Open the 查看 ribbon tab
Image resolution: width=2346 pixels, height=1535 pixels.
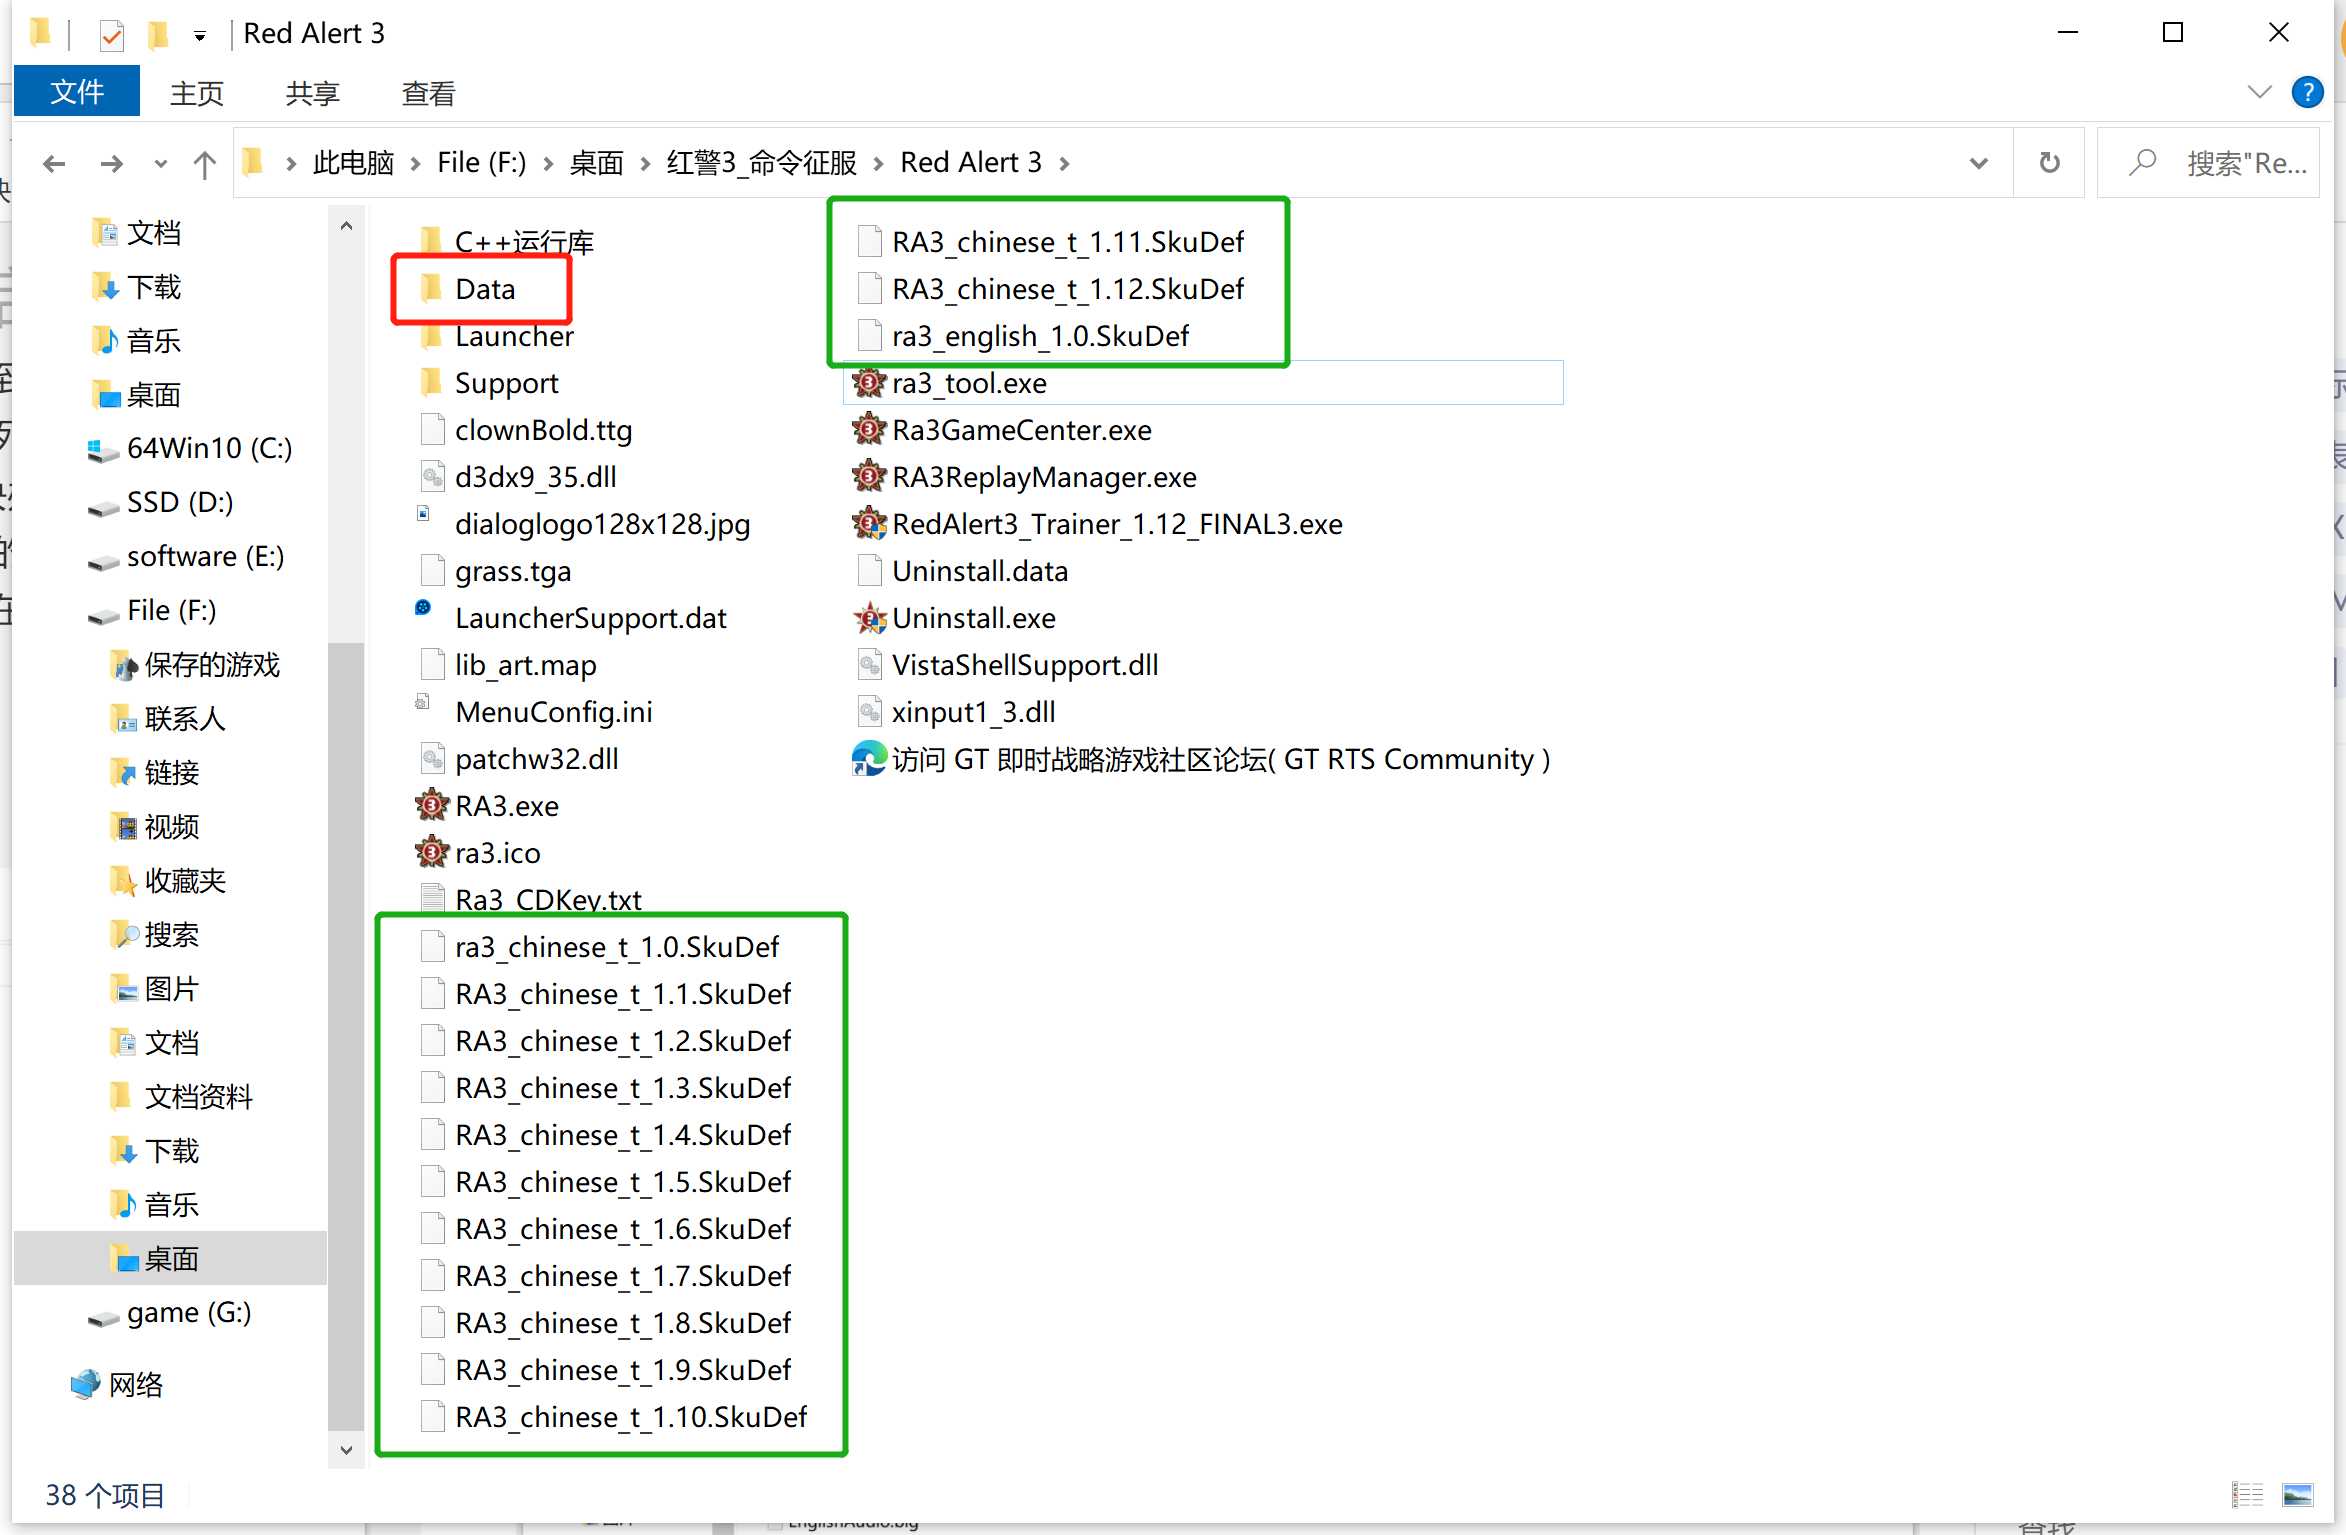pyautogui.click(x=428, y=93)
